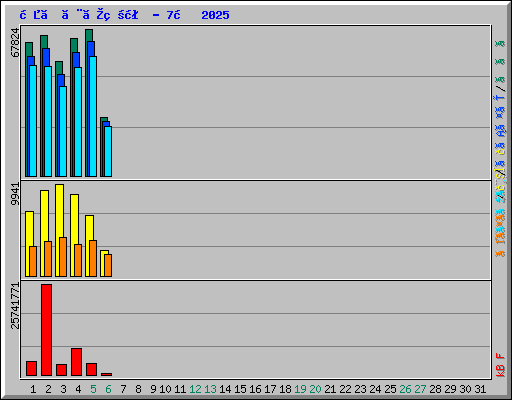Viewport: 512px width, 400px height.
Task: Click the 9941 y-axis value label
Action: pyautogui.click(x=15, y=194)
